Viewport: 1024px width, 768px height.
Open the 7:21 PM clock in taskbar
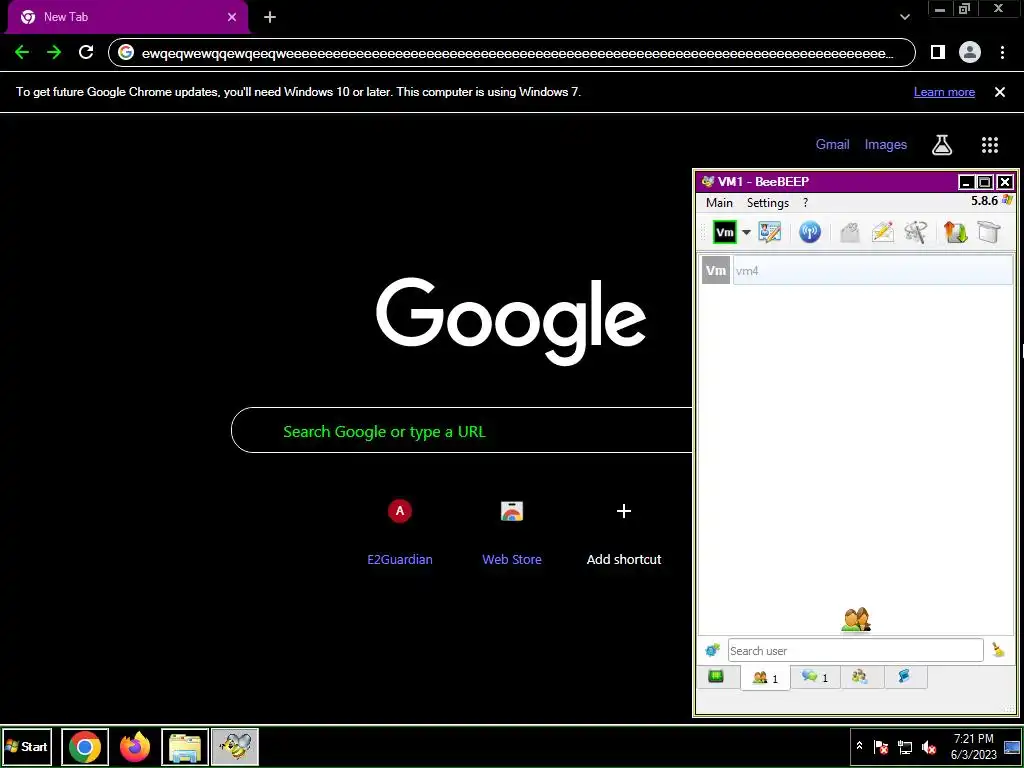974,746
